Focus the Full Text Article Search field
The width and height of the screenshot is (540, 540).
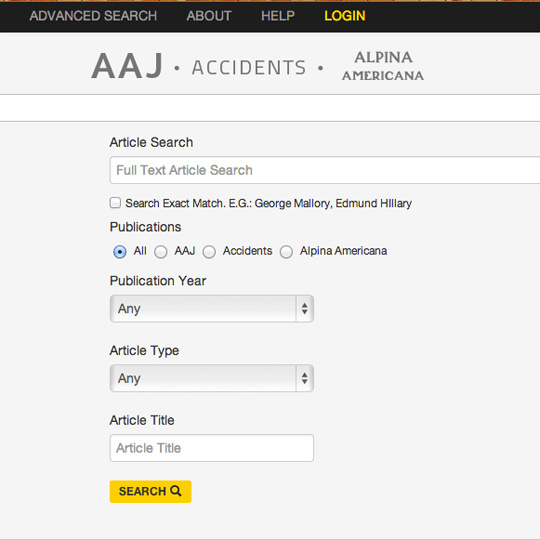click(x=325, y=170)
